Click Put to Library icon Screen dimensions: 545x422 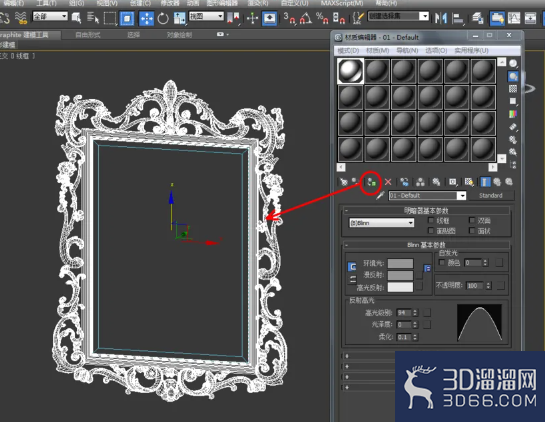[x=436, y=182]
